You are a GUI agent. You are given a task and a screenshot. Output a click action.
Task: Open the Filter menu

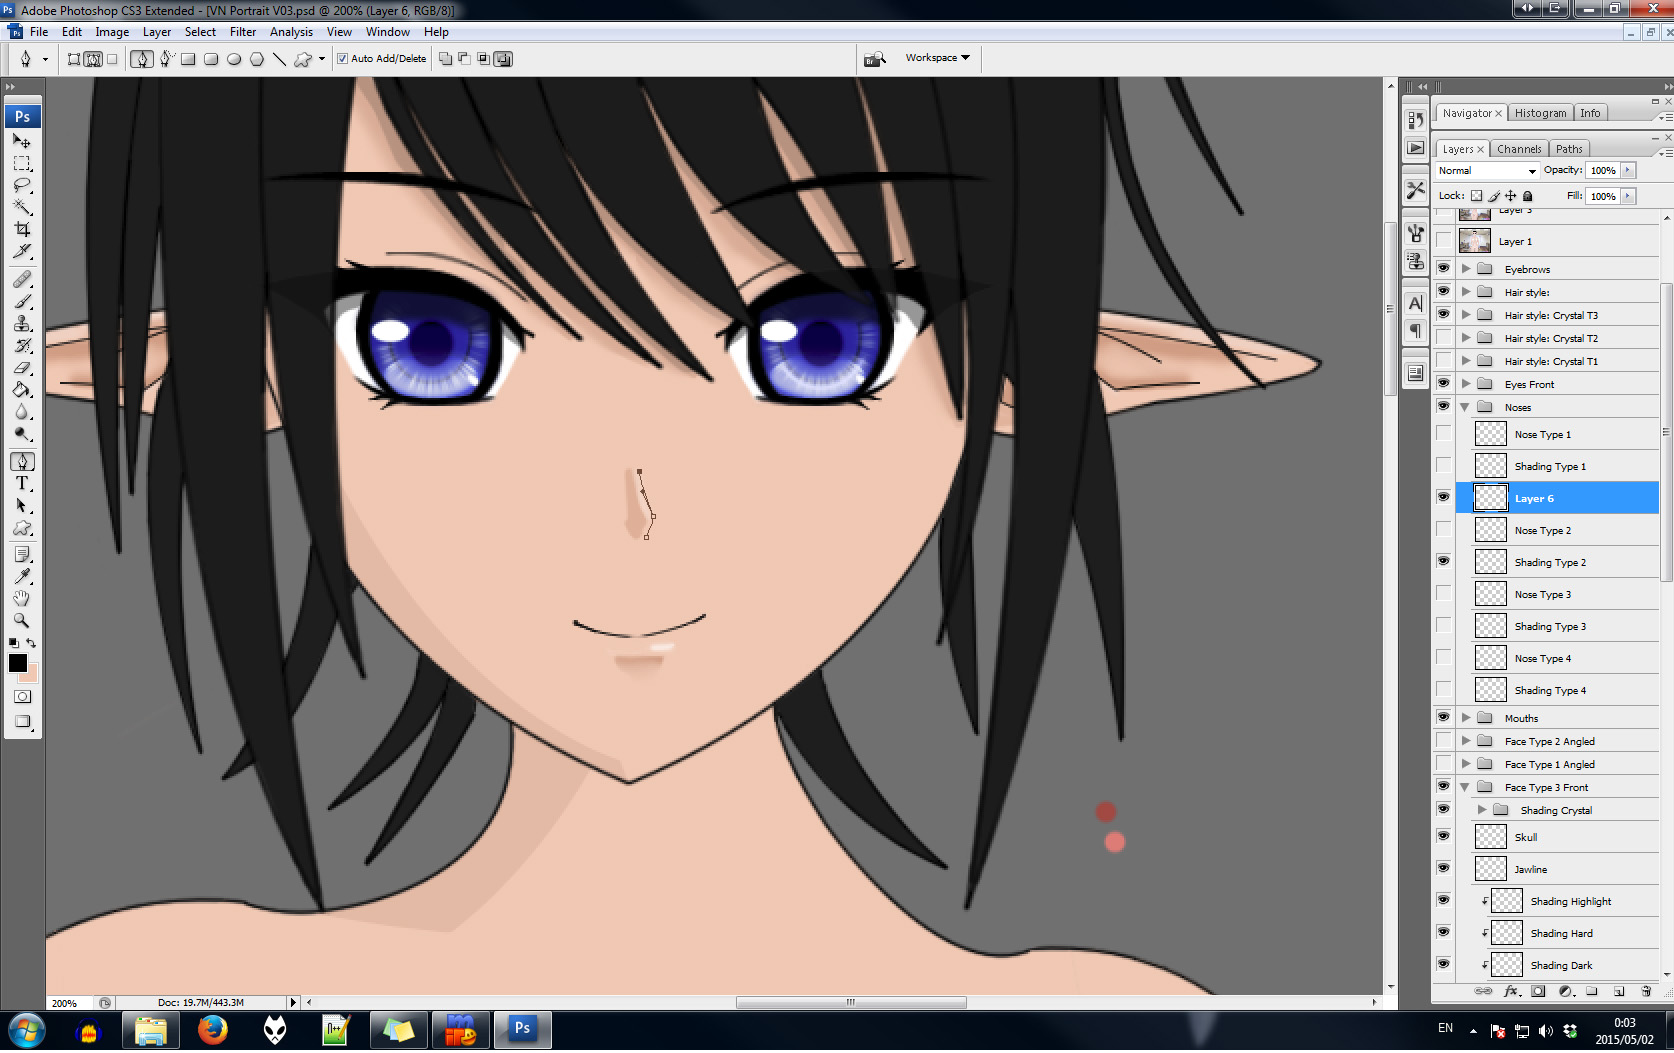[x=243, y=32]
